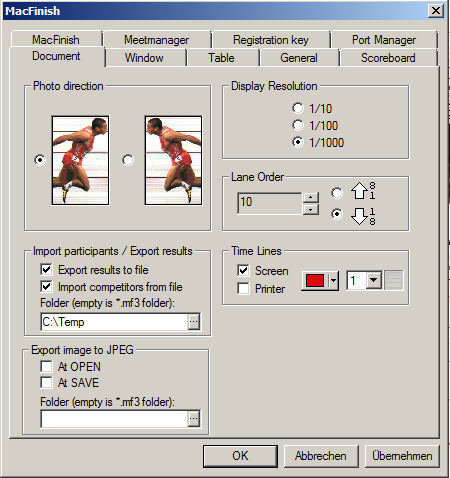Open the time line width dropdown
Image resolution: width=450 pixels, height=478 pixels.
pyautogui.click(x=374, y=280)
